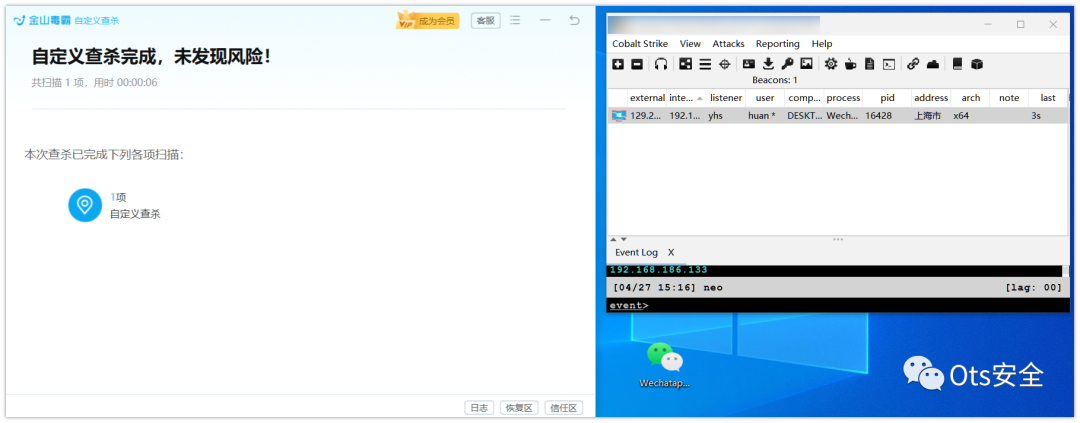Close the Event Log tab with X
This screenshot has width=1080, height=423.
(x=671, y=252)
